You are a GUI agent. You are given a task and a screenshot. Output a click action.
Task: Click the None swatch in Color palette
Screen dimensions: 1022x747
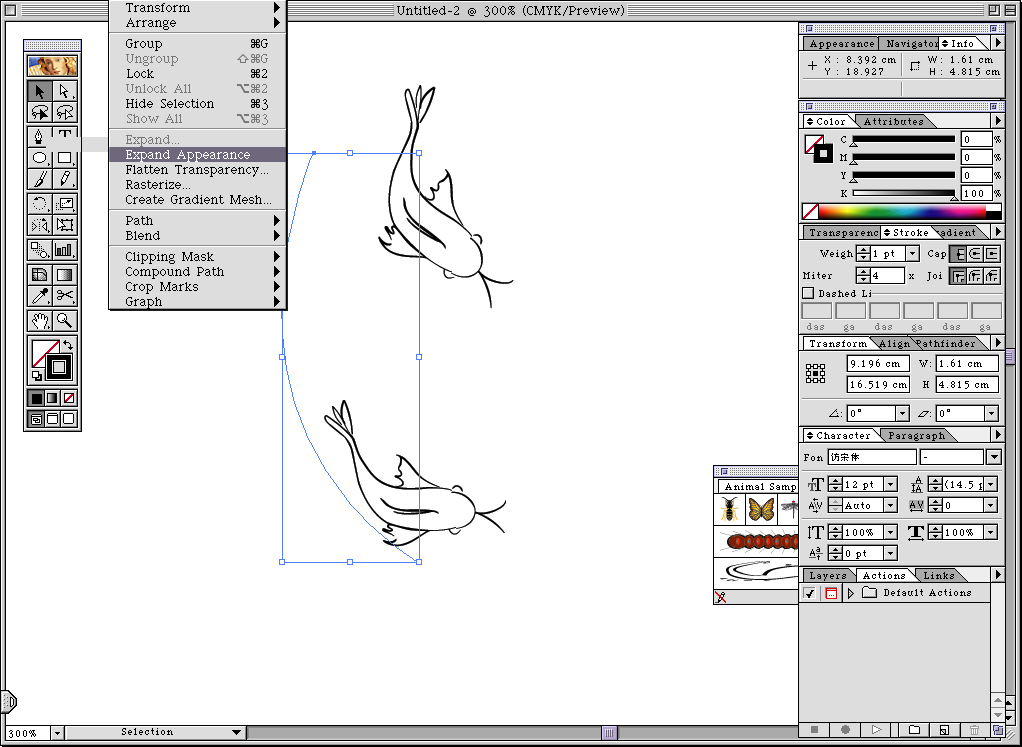(810, 211)
